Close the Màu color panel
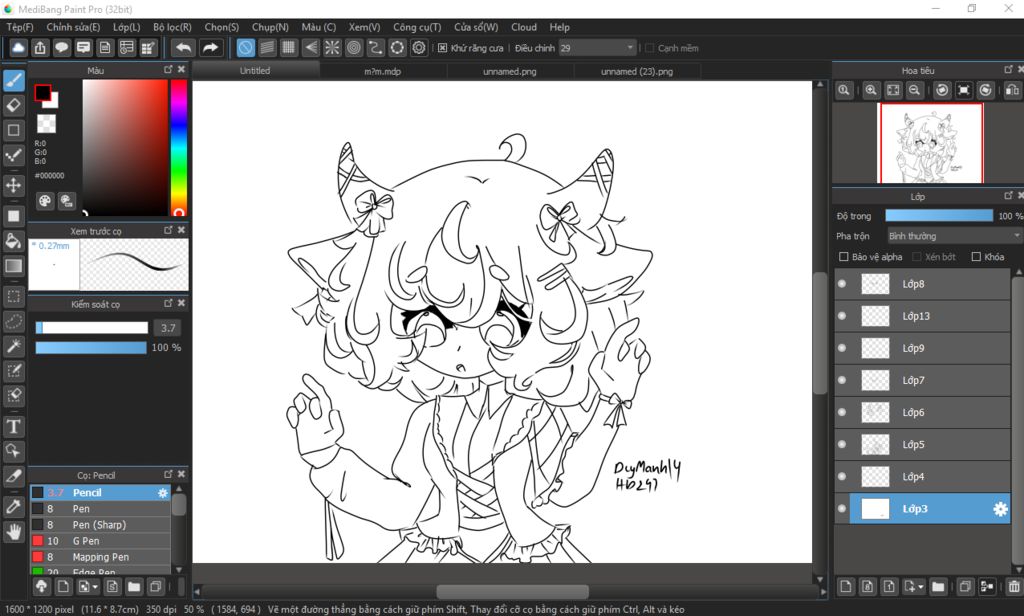1024x616 pixels. tap(182, 69)
